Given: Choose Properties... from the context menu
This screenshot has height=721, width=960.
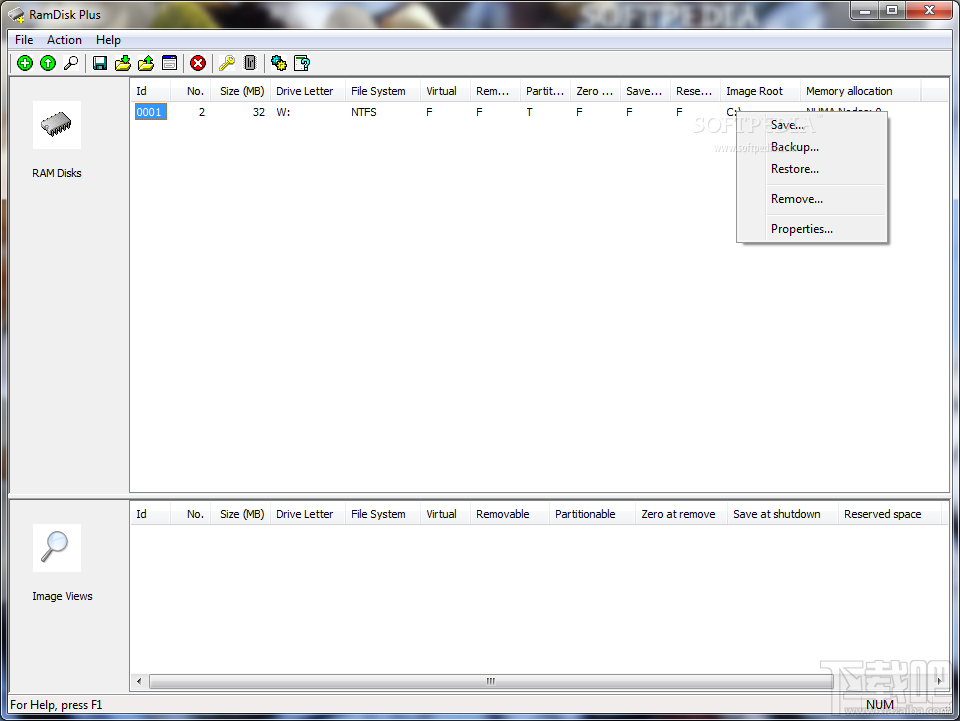Looking at the screenshot, I should pos(811,229).
